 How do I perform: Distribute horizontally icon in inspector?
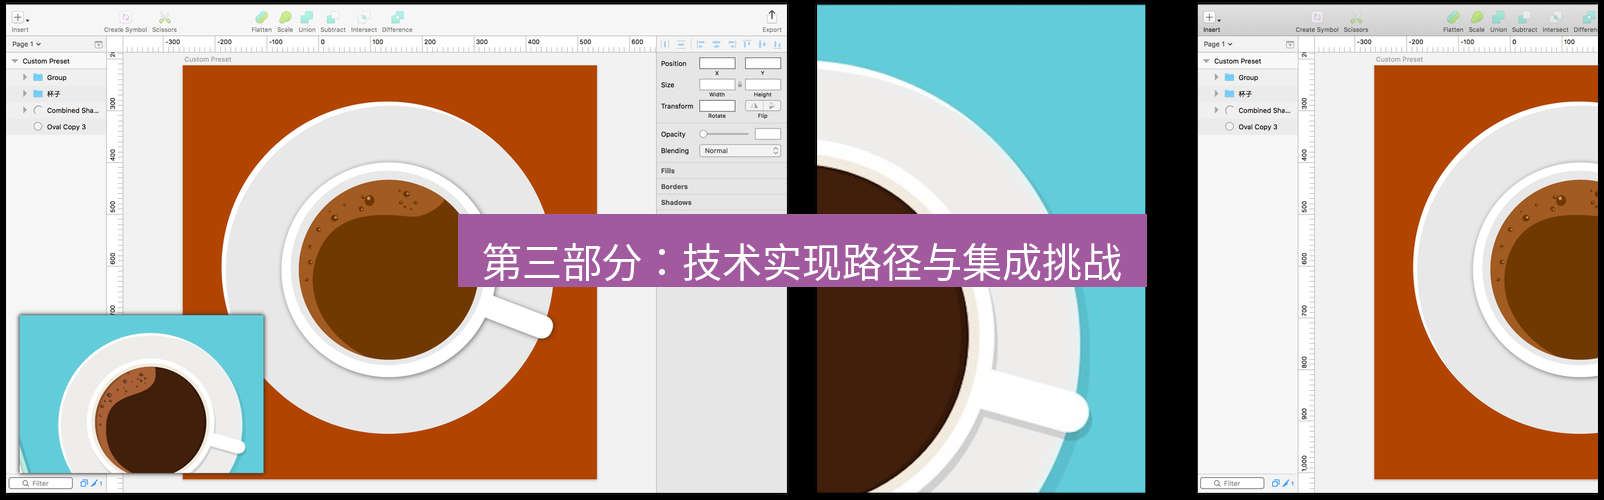click(665, 44)
